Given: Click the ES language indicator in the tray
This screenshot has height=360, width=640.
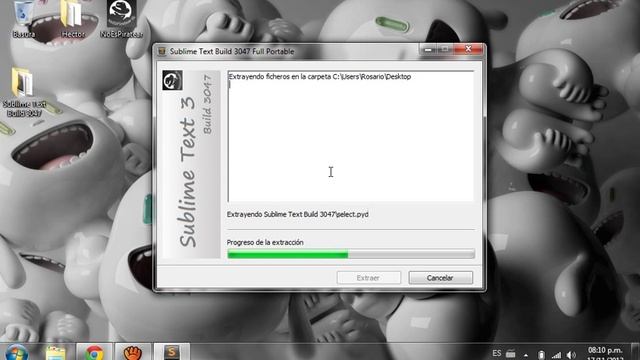Looking at the screenshot, I should pyautogui.click(x=497, y=353).
